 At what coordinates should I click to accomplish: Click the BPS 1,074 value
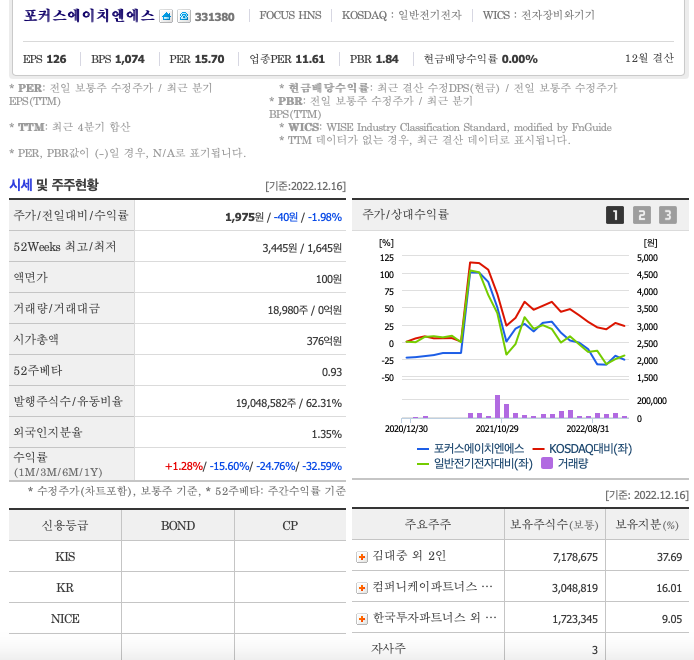pos(118,59)
